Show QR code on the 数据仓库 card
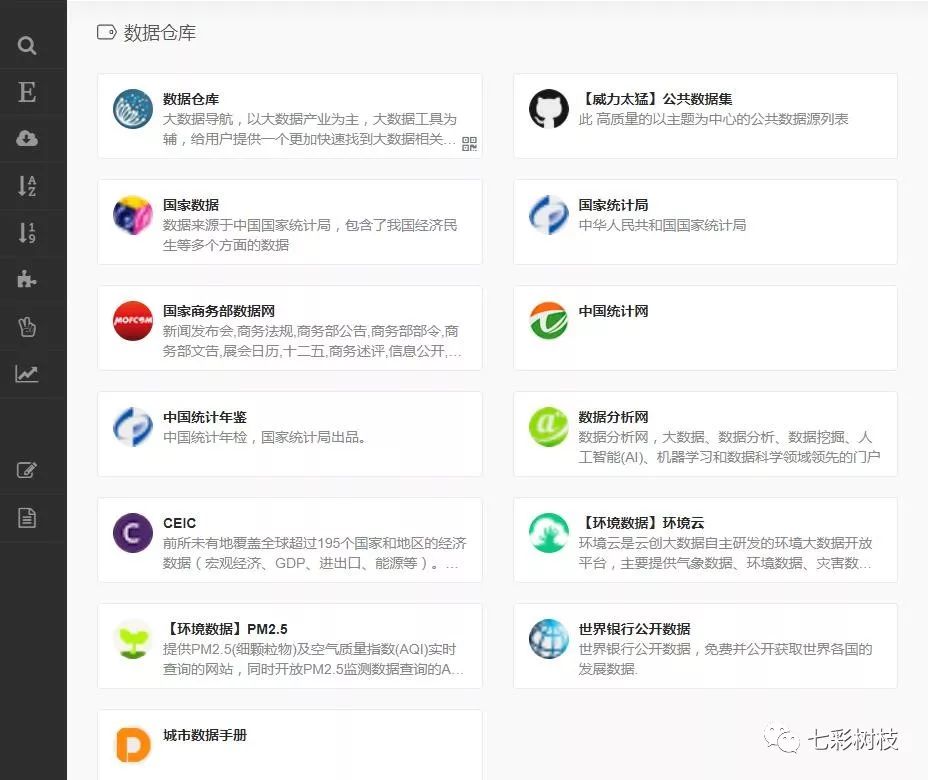This screenshot has width=928, height=780. pos(468,143)
